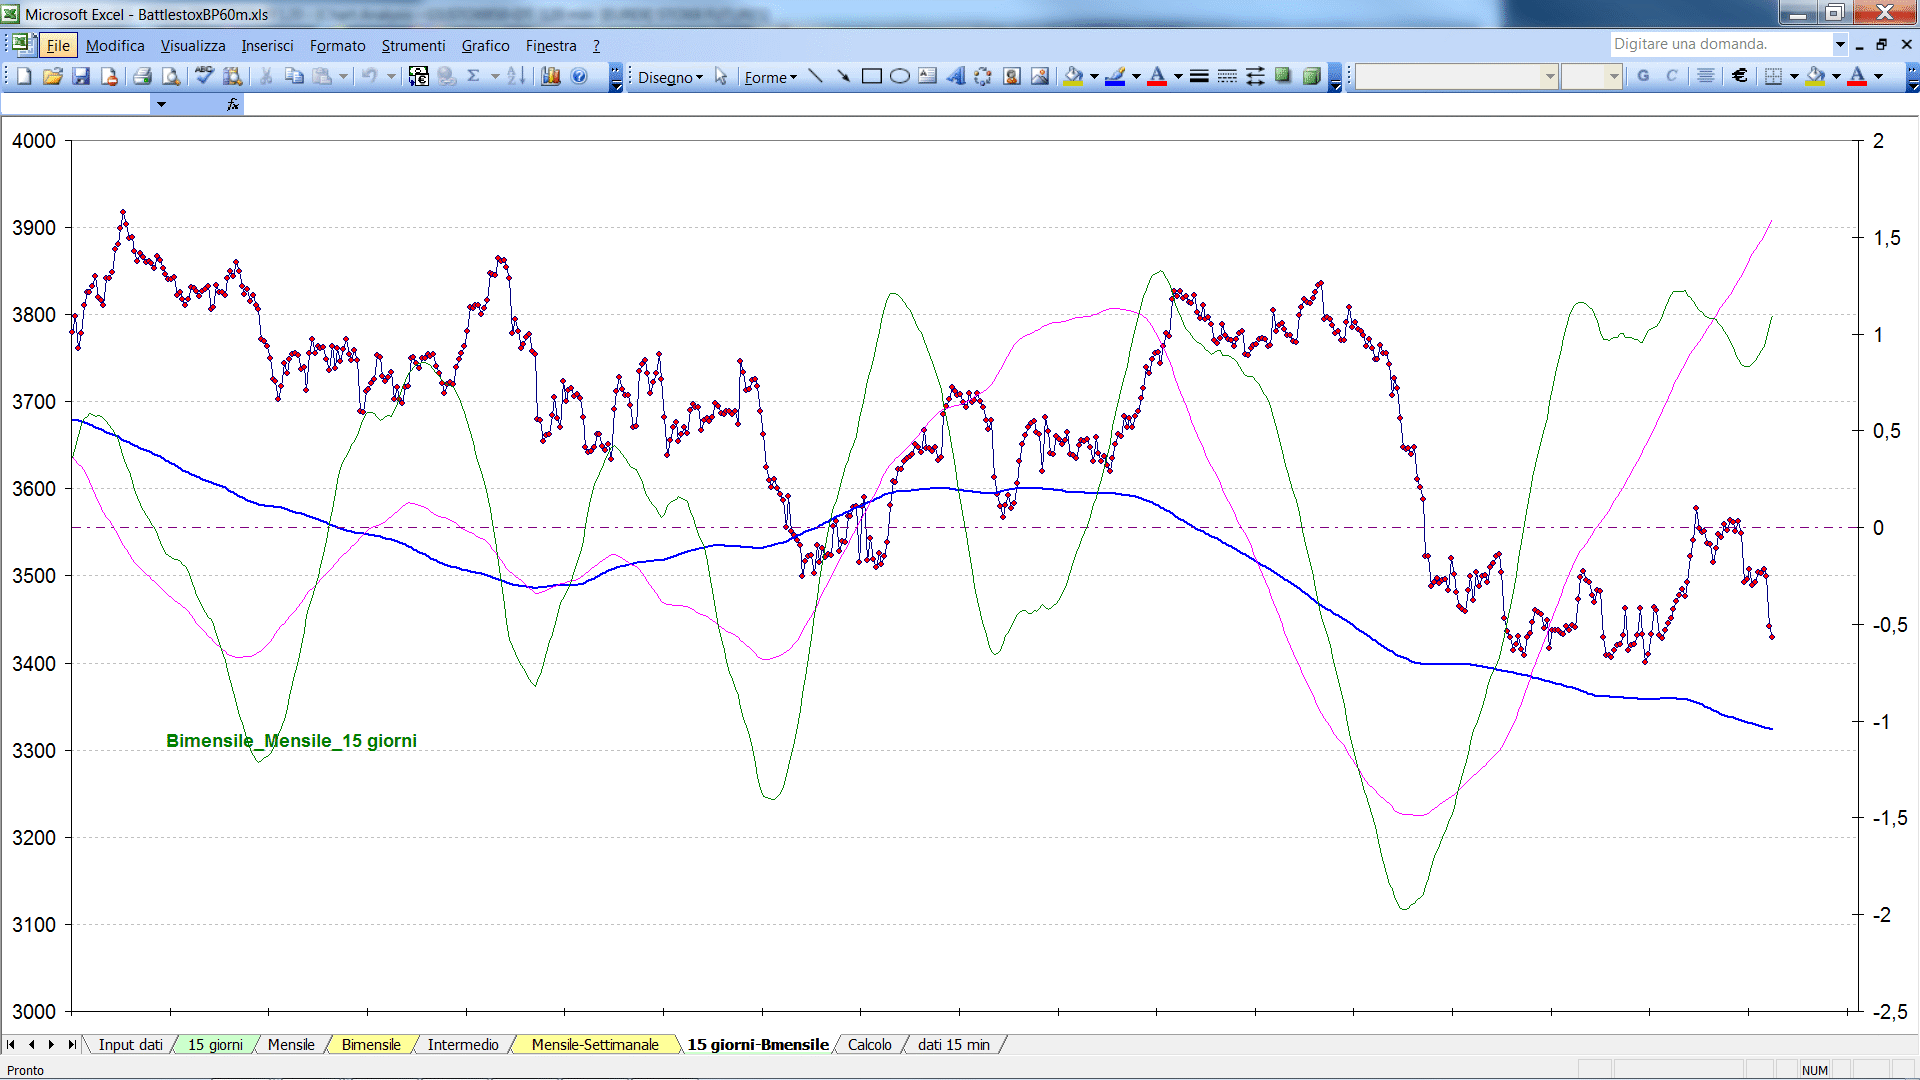Image resolution: width=1920 pixels, height=1080 pixels.
Task: Open the font size combo box
Action: click(x=1591, y=76)
